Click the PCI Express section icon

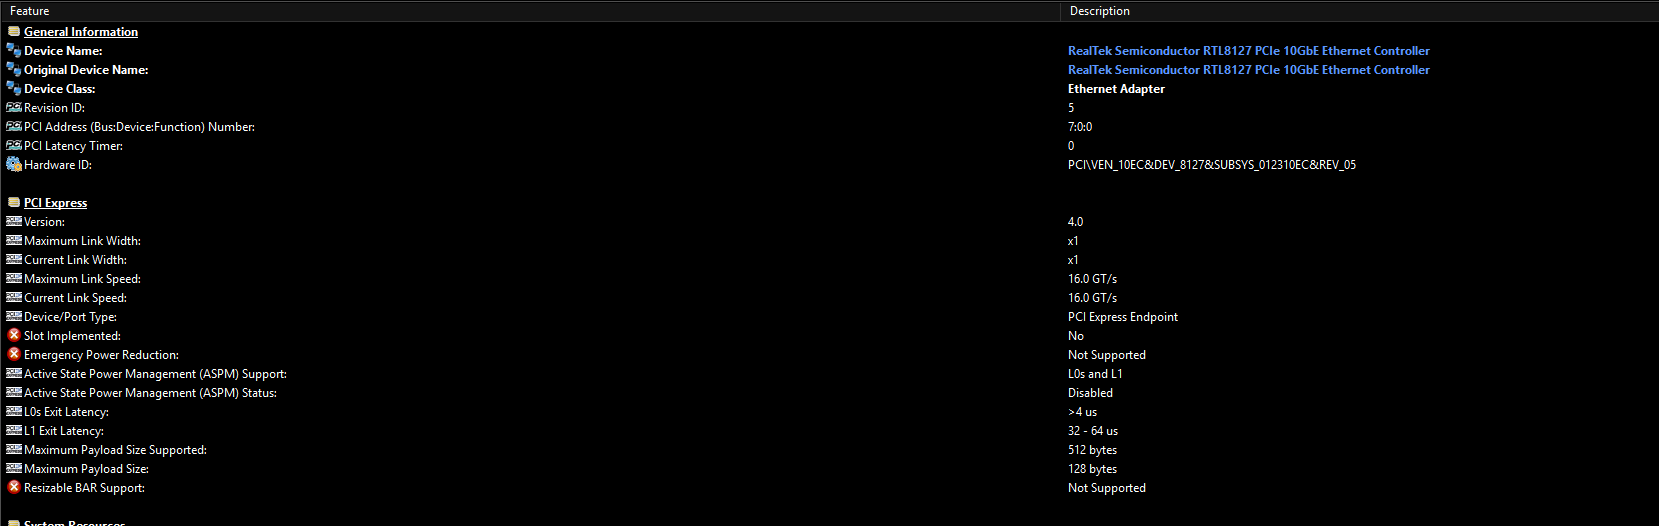pyautogui.click(x=14, y=203)
